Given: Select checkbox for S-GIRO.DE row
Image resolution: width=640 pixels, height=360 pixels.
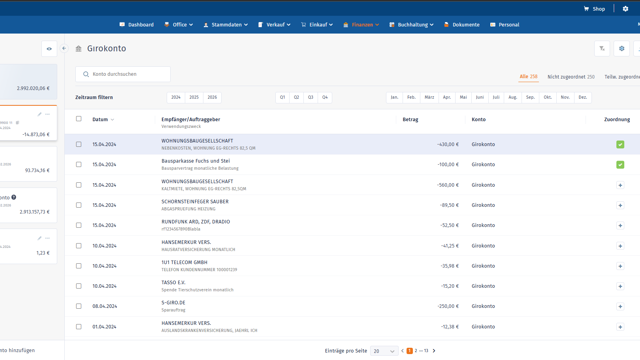Looking at the screenshot, I should 79,306.
